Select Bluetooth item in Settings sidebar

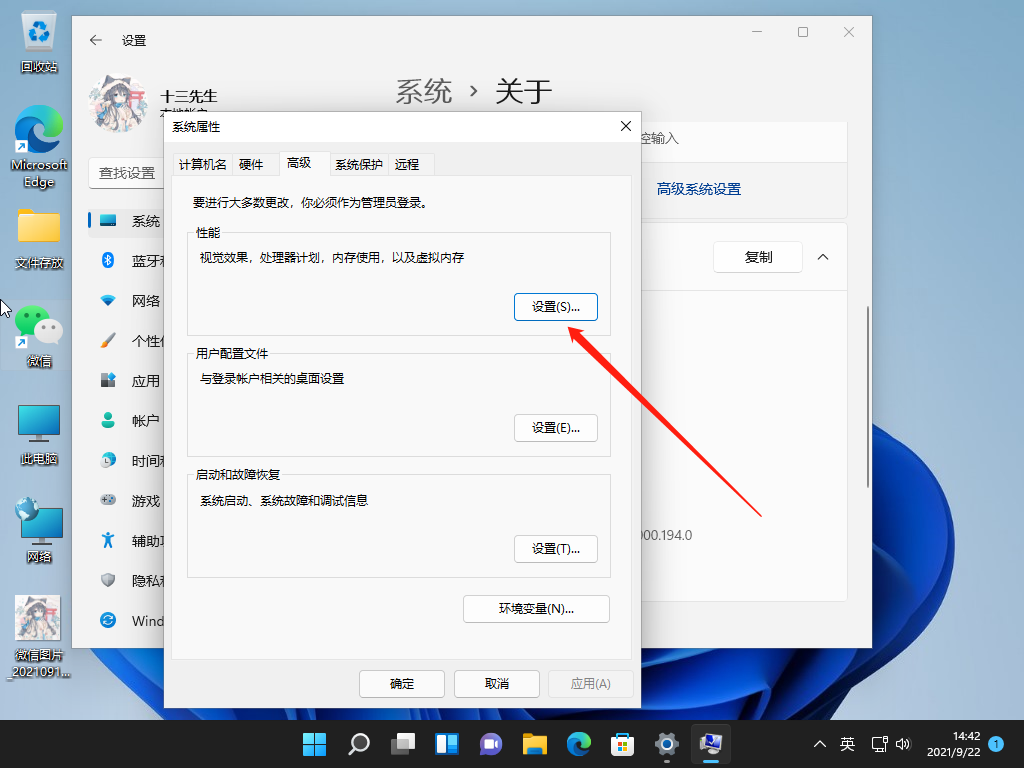click(127, 261)
